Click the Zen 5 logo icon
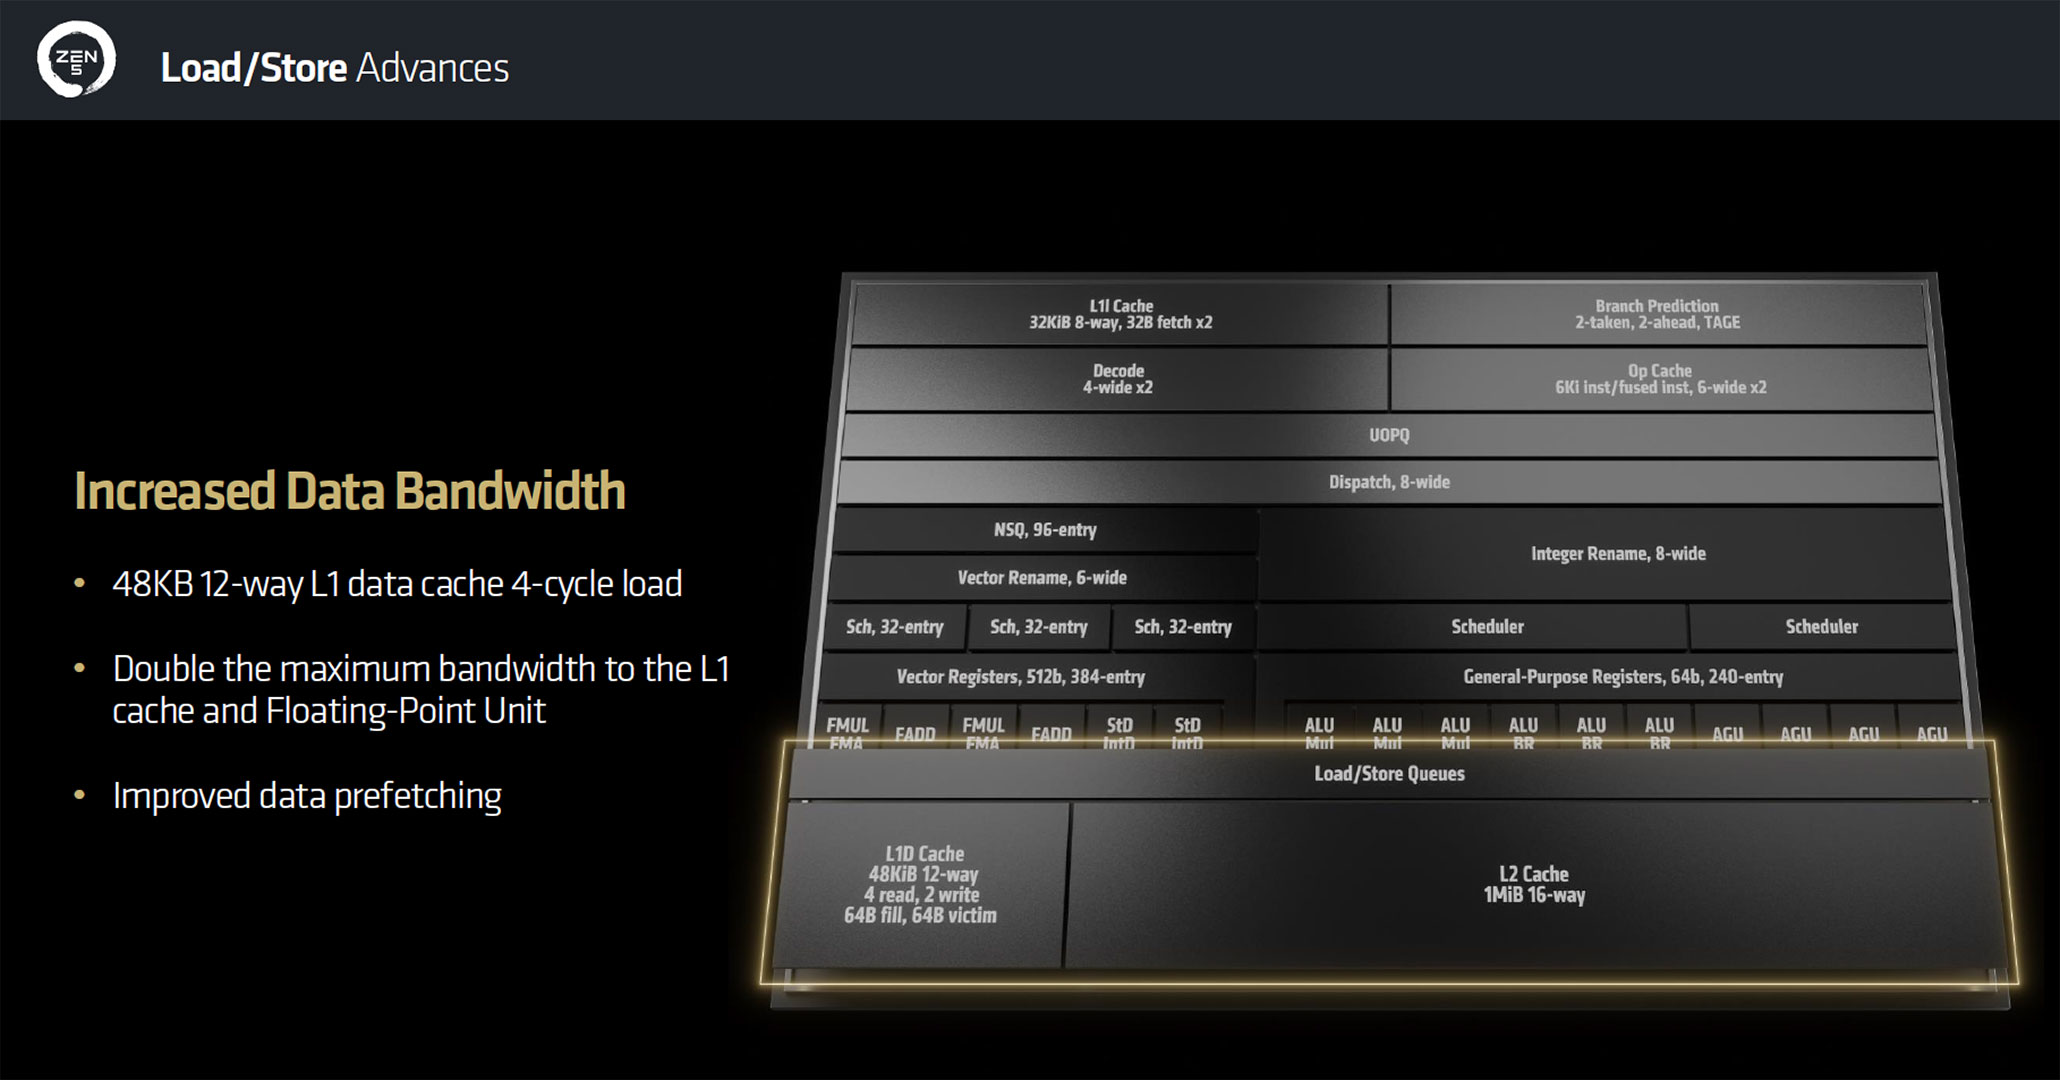 76,60
